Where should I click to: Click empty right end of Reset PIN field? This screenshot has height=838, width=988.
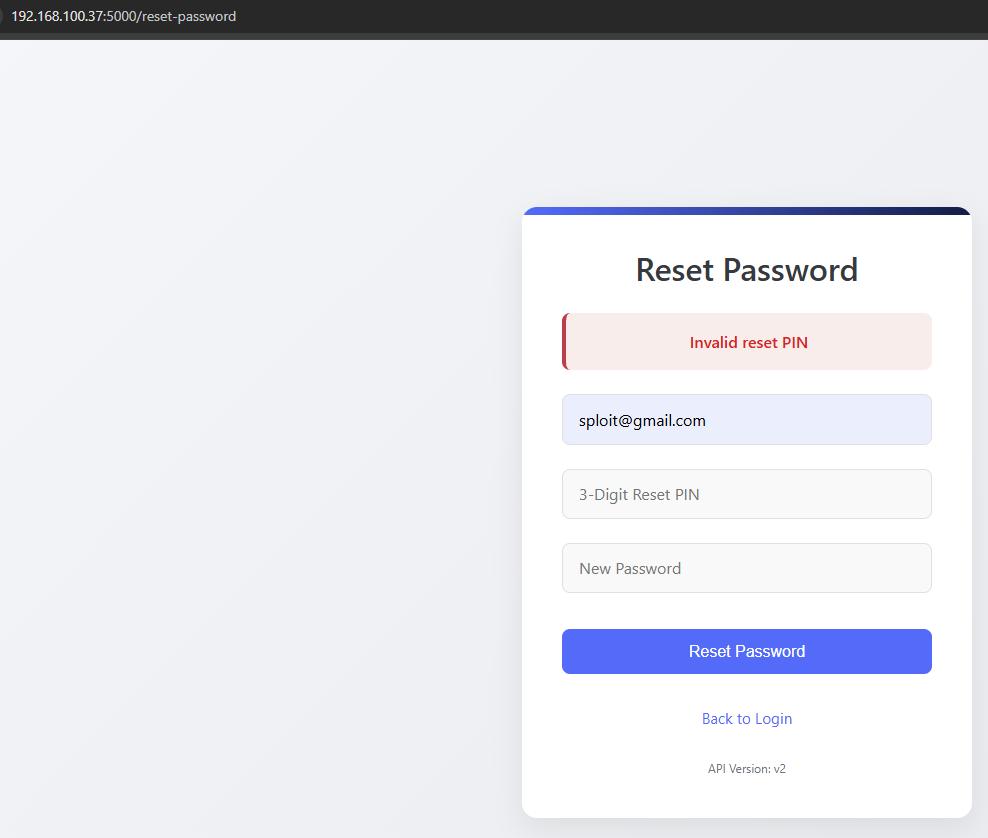tap(880, 494)
